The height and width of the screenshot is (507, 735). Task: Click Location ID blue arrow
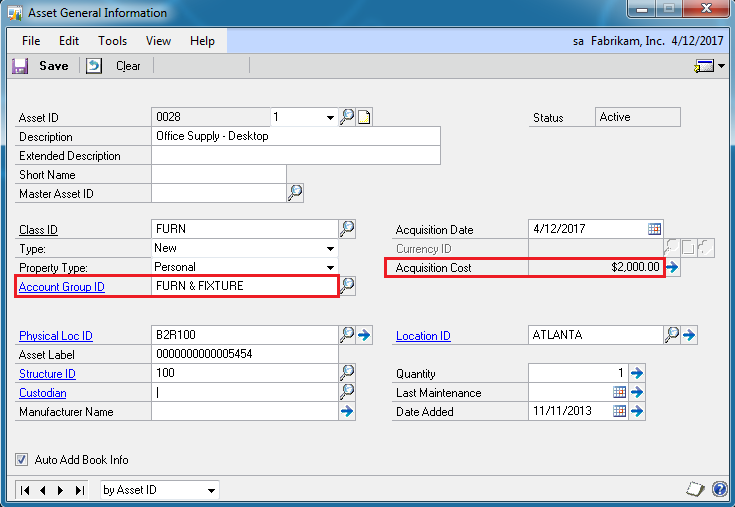point(689,335)
